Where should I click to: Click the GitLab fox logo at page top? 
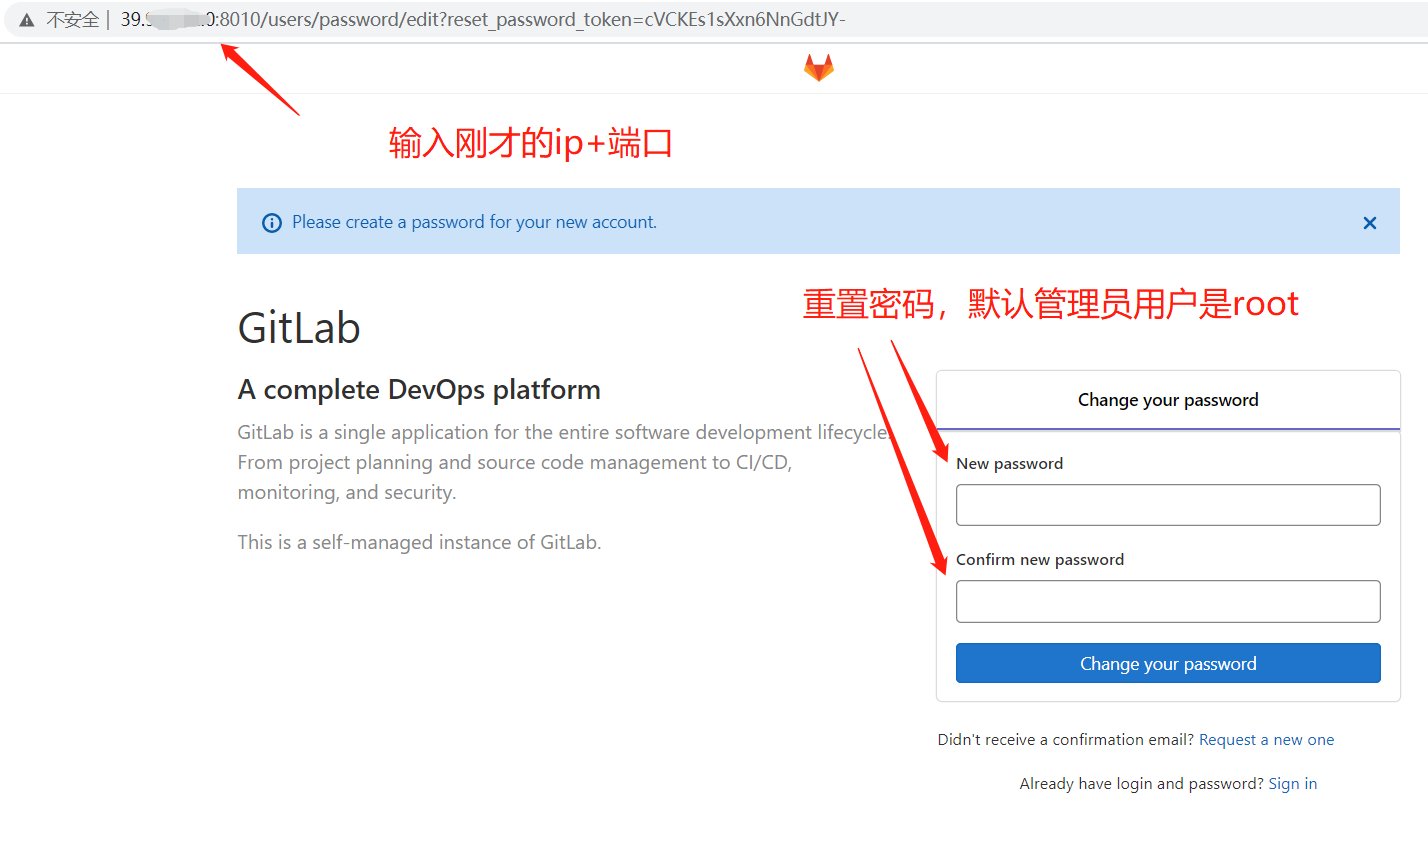818,67
